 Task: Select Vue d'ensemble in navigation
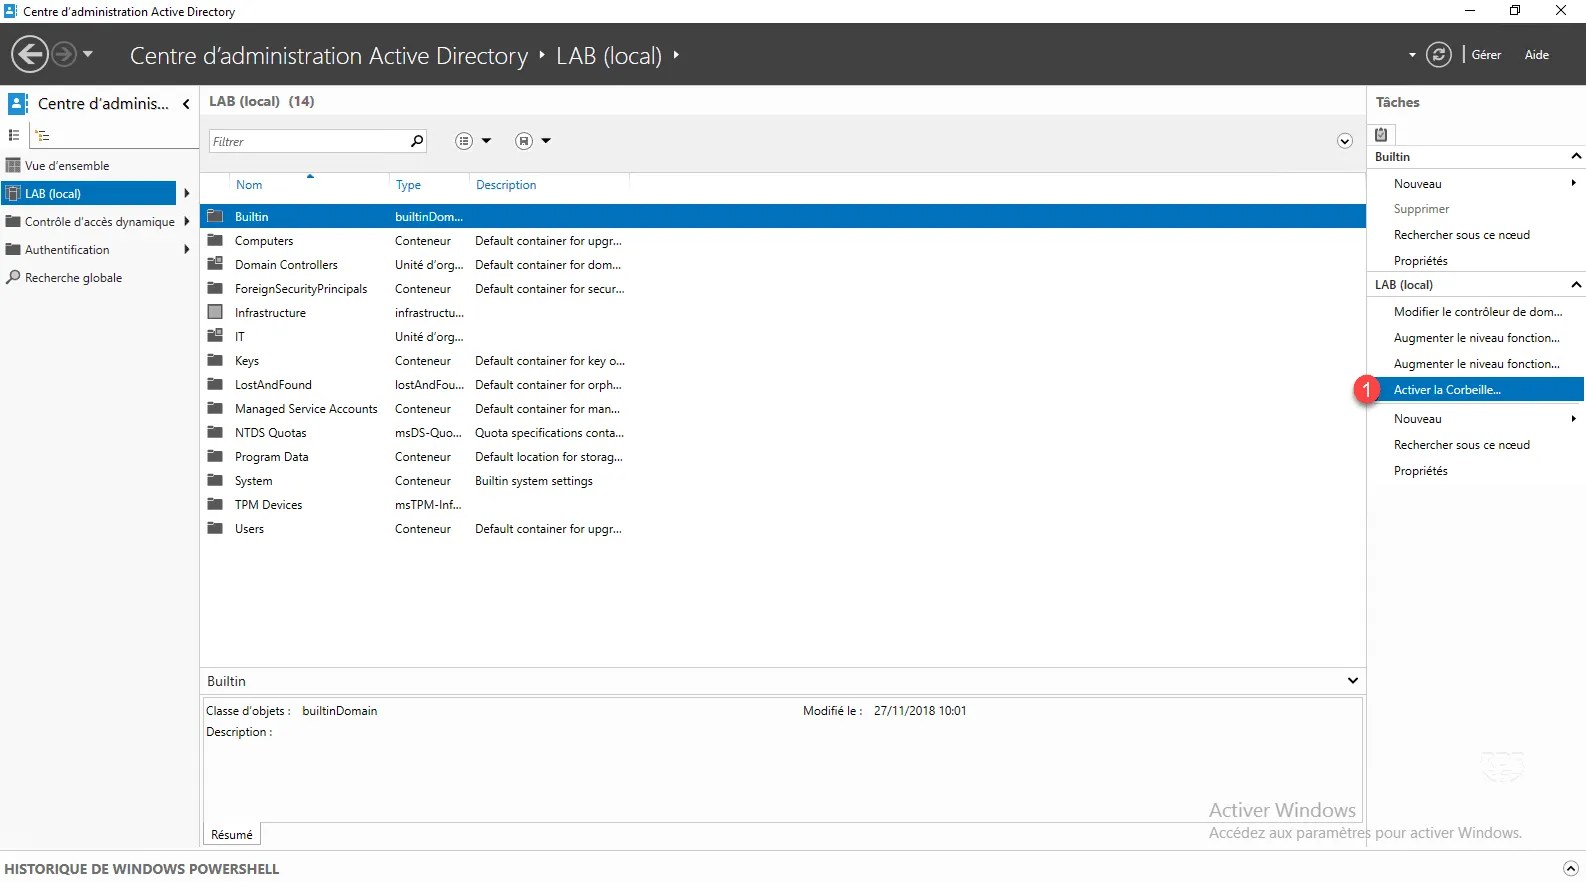[67, 166]
